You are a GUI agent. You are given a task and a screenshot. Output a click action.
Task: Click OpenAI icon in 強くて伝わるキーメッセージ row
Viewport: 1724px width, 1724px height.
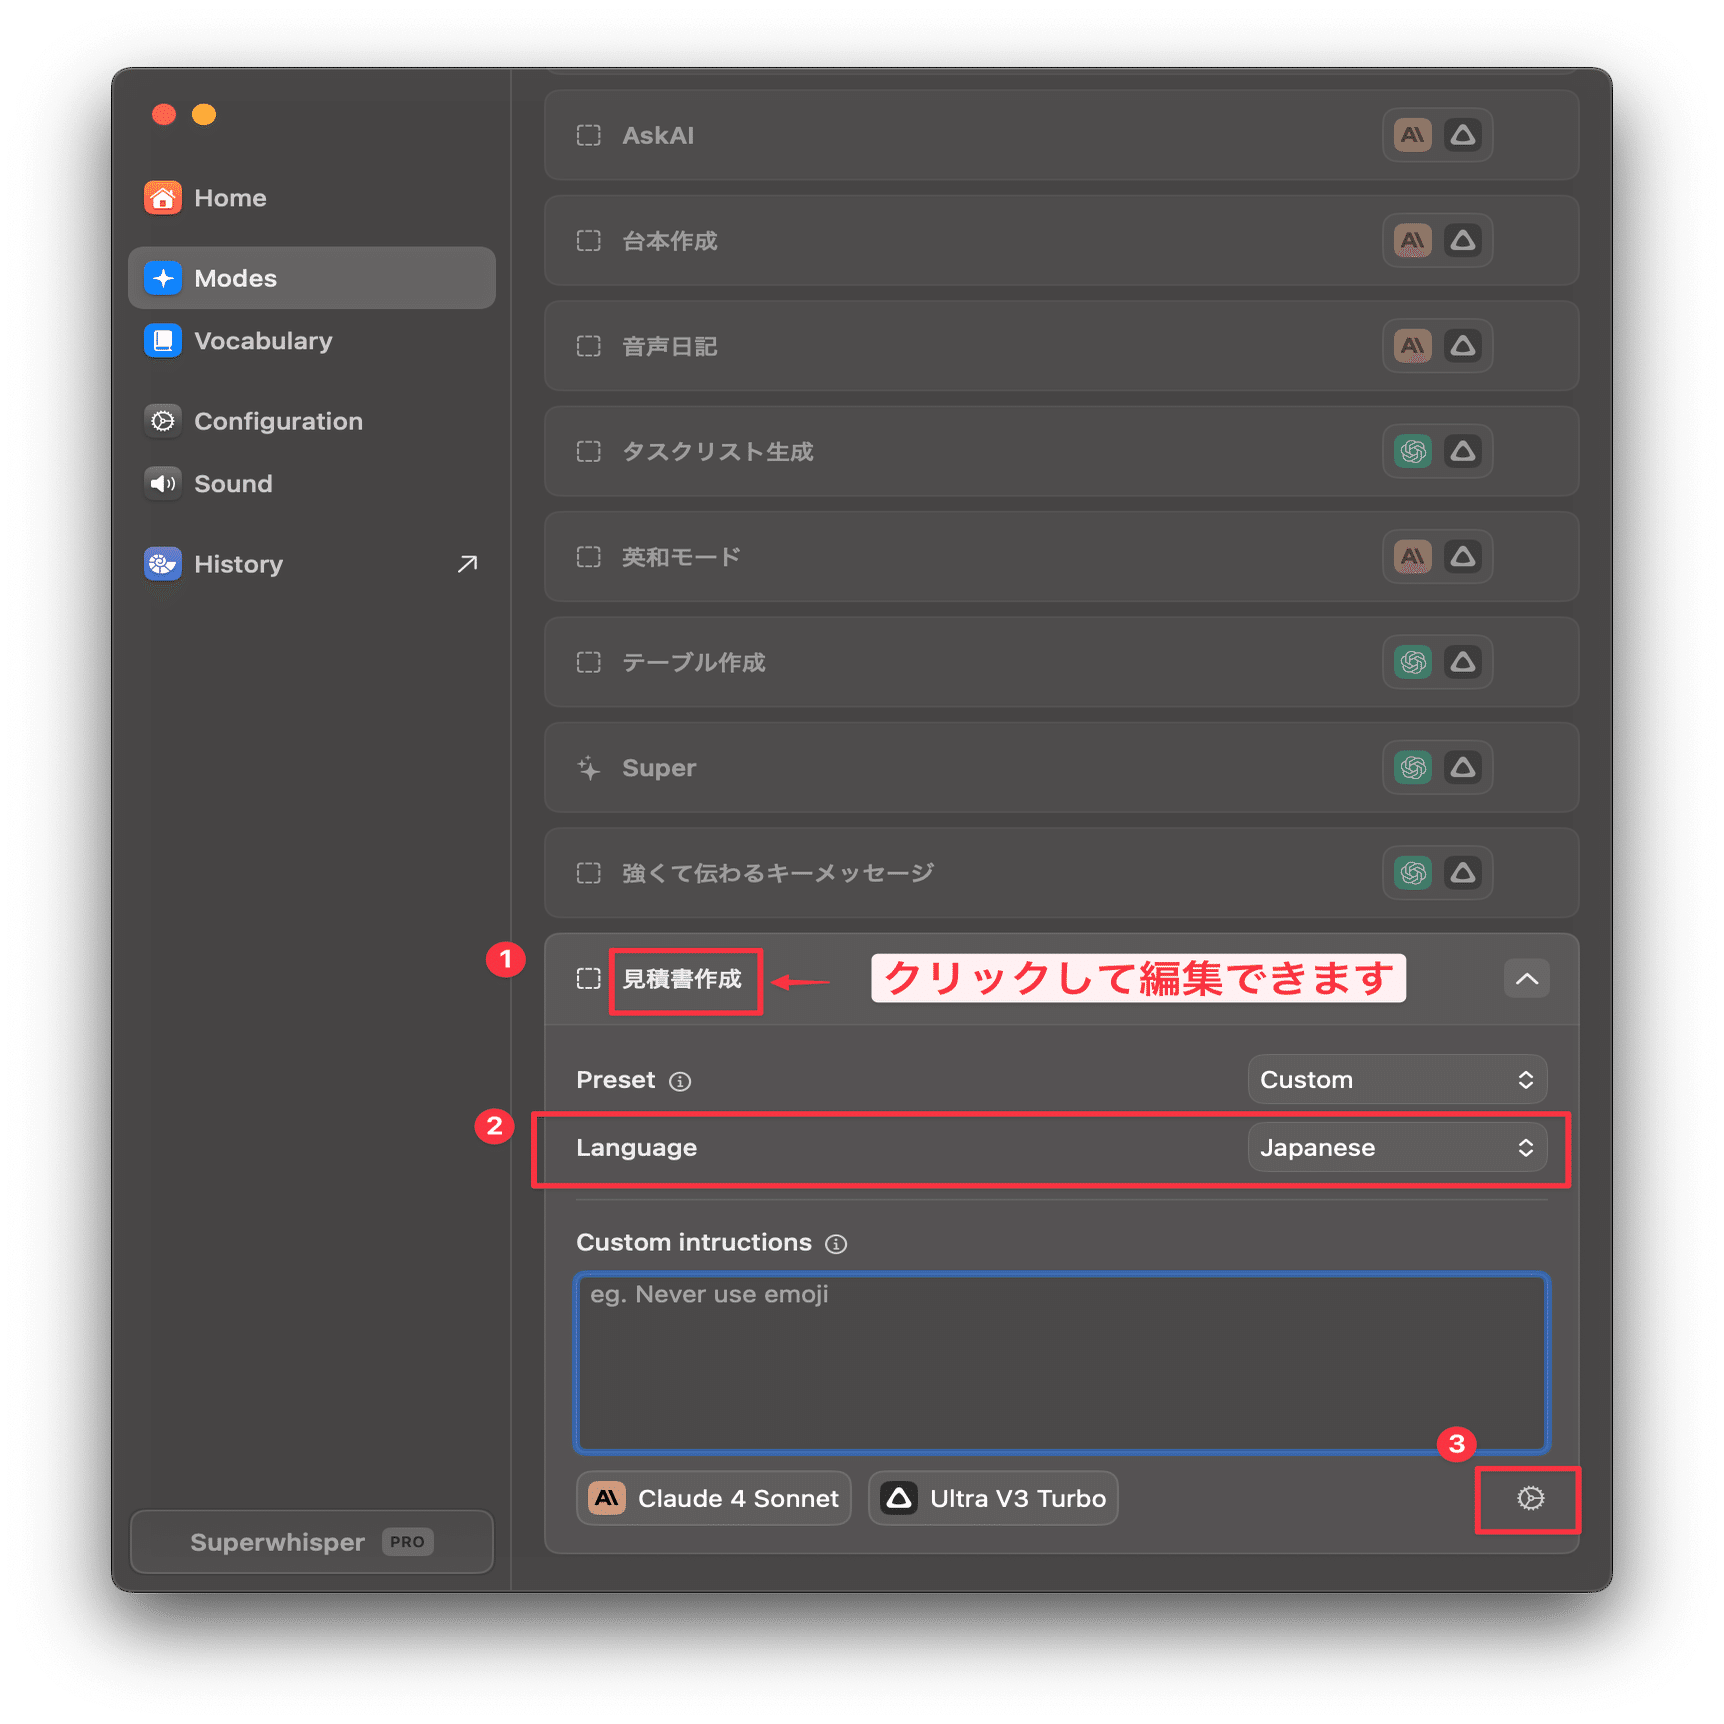click(x=1413, y=873)
